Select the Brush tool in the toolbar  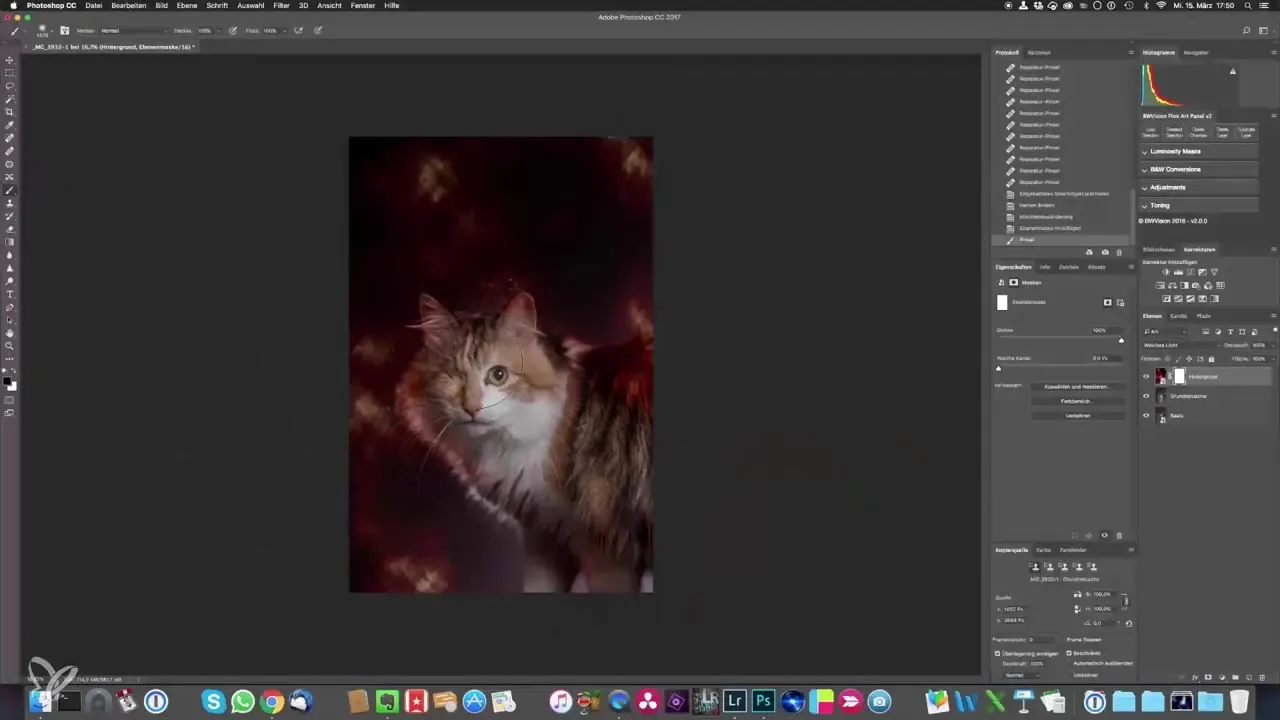click(x=10, y=190)
